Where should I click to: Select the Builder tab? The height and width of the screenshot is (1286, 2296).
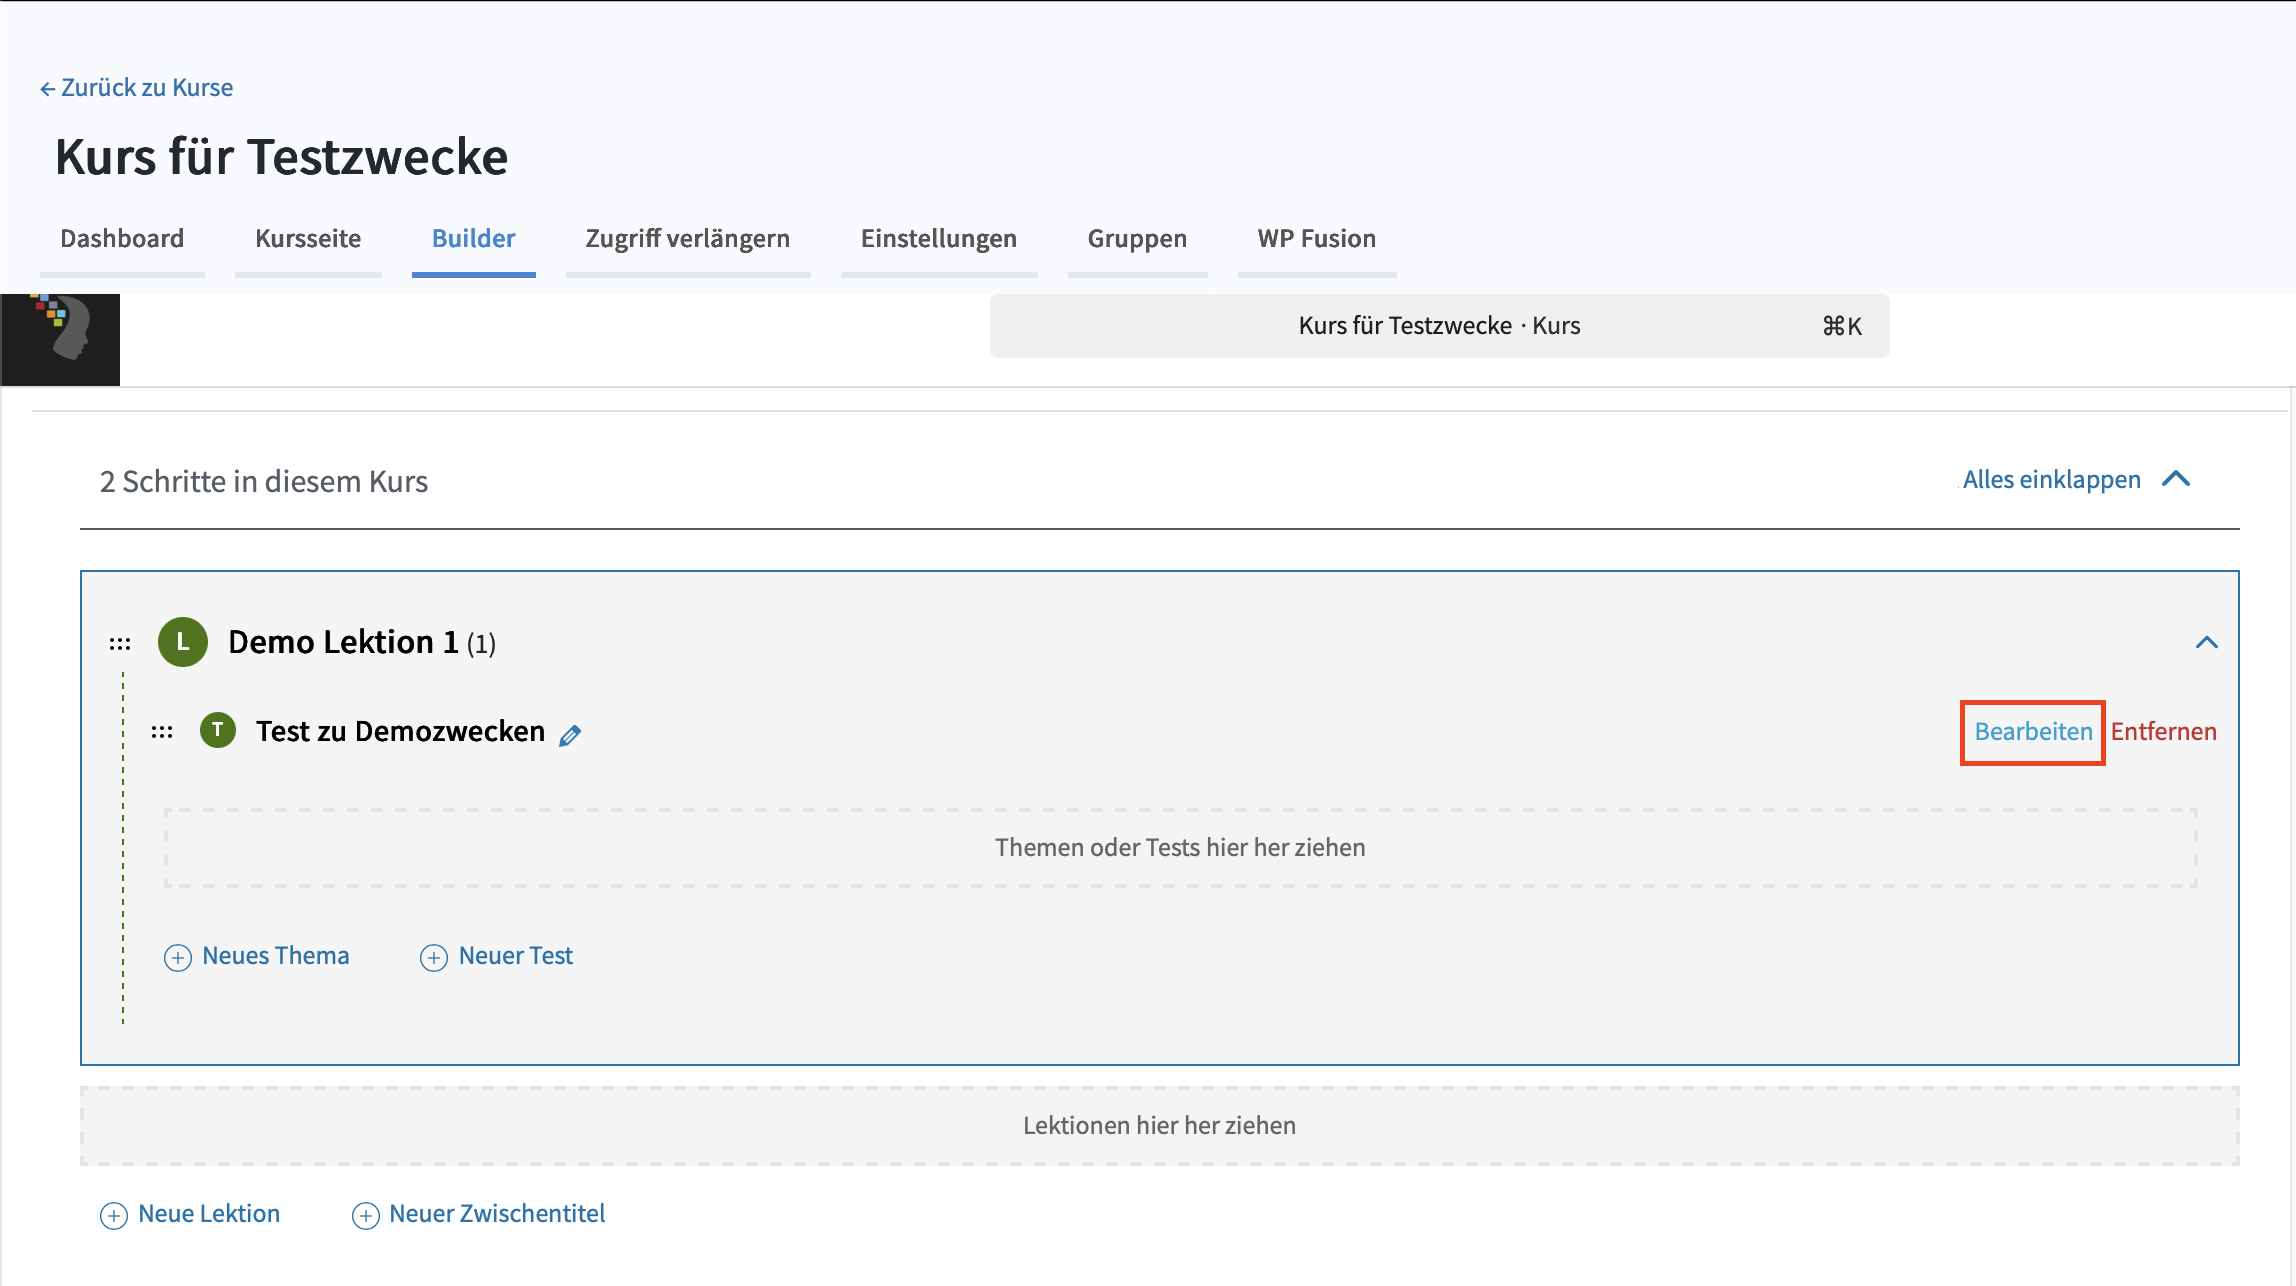(473, 238)
